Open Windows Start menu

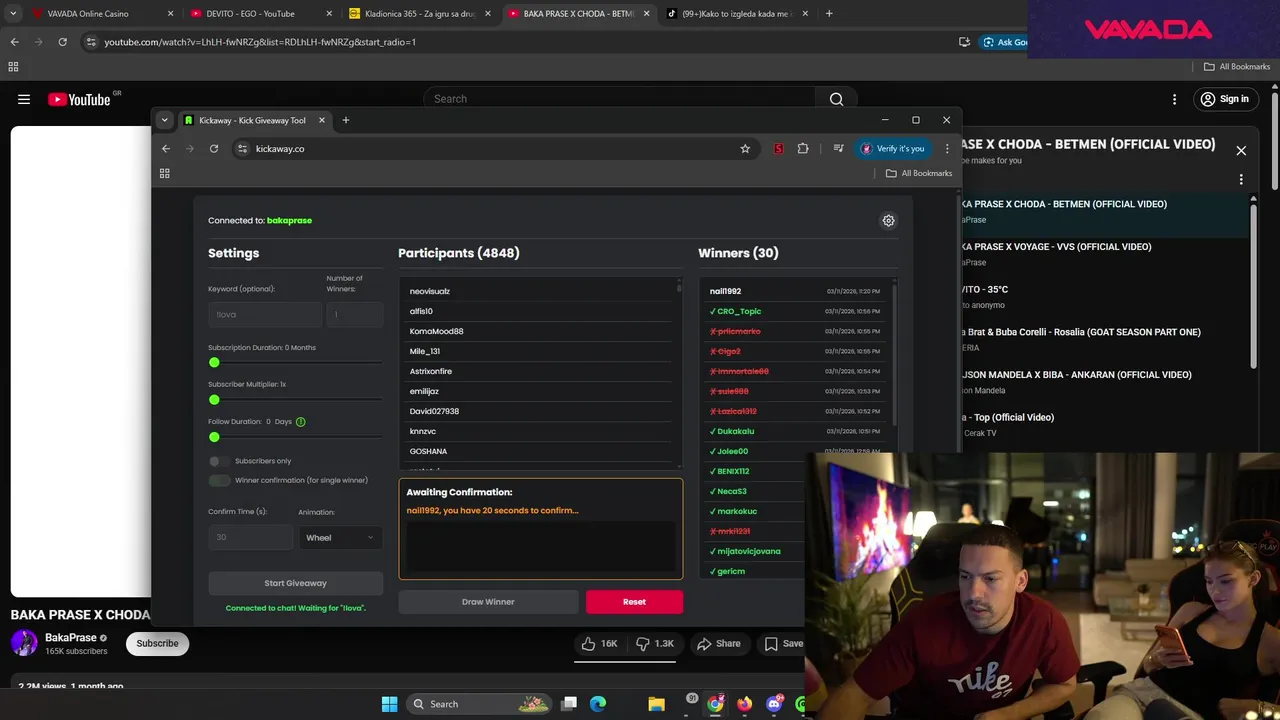click(389, 704)
